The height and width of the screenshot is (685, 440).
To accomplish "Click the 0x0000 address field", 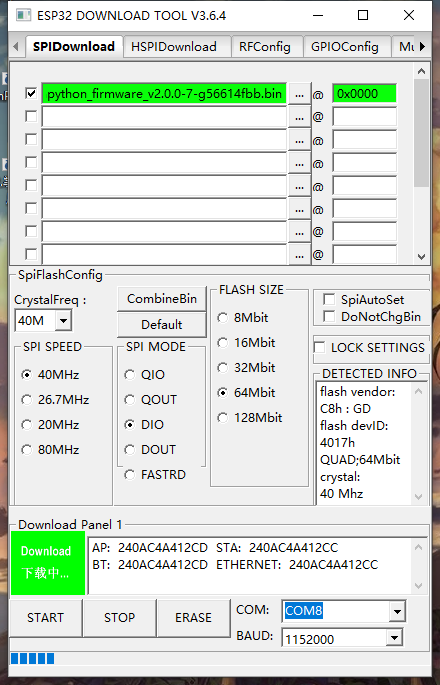I will tap(364, 94).
